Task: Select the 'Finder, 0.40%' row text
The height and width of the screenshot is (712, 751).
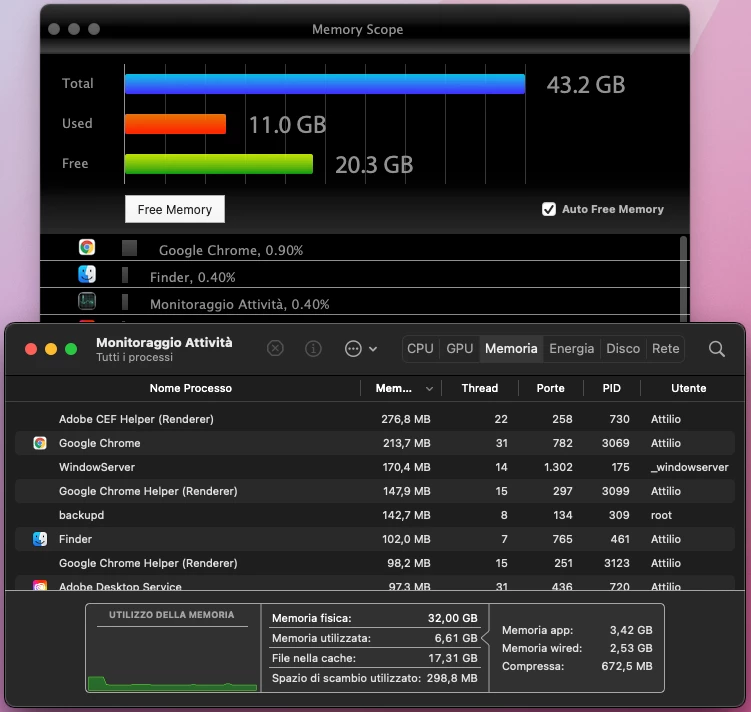Action: point(193,277)
